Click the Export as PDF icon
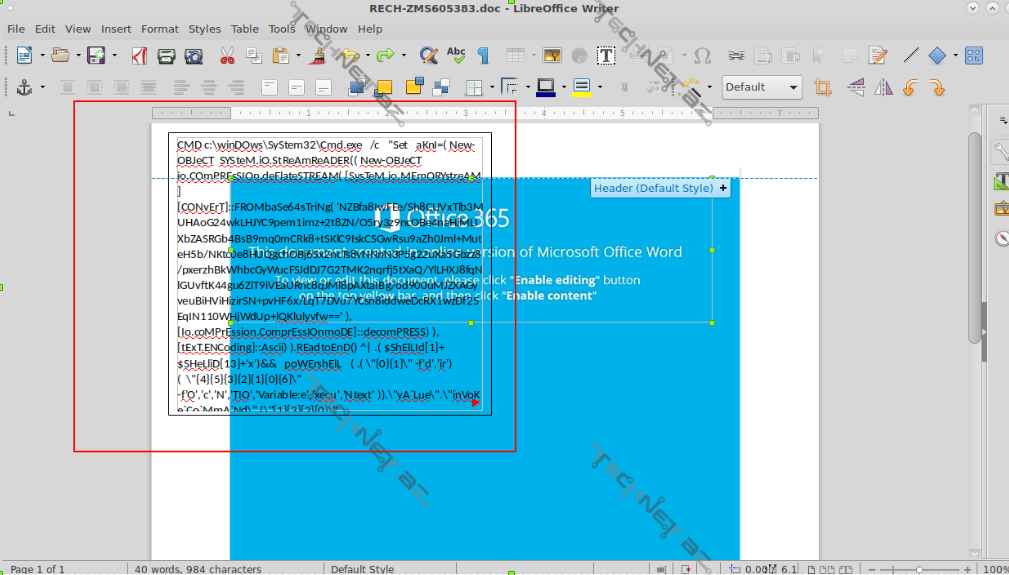This screenshot has width=1009, height=575. coord(138,56)
